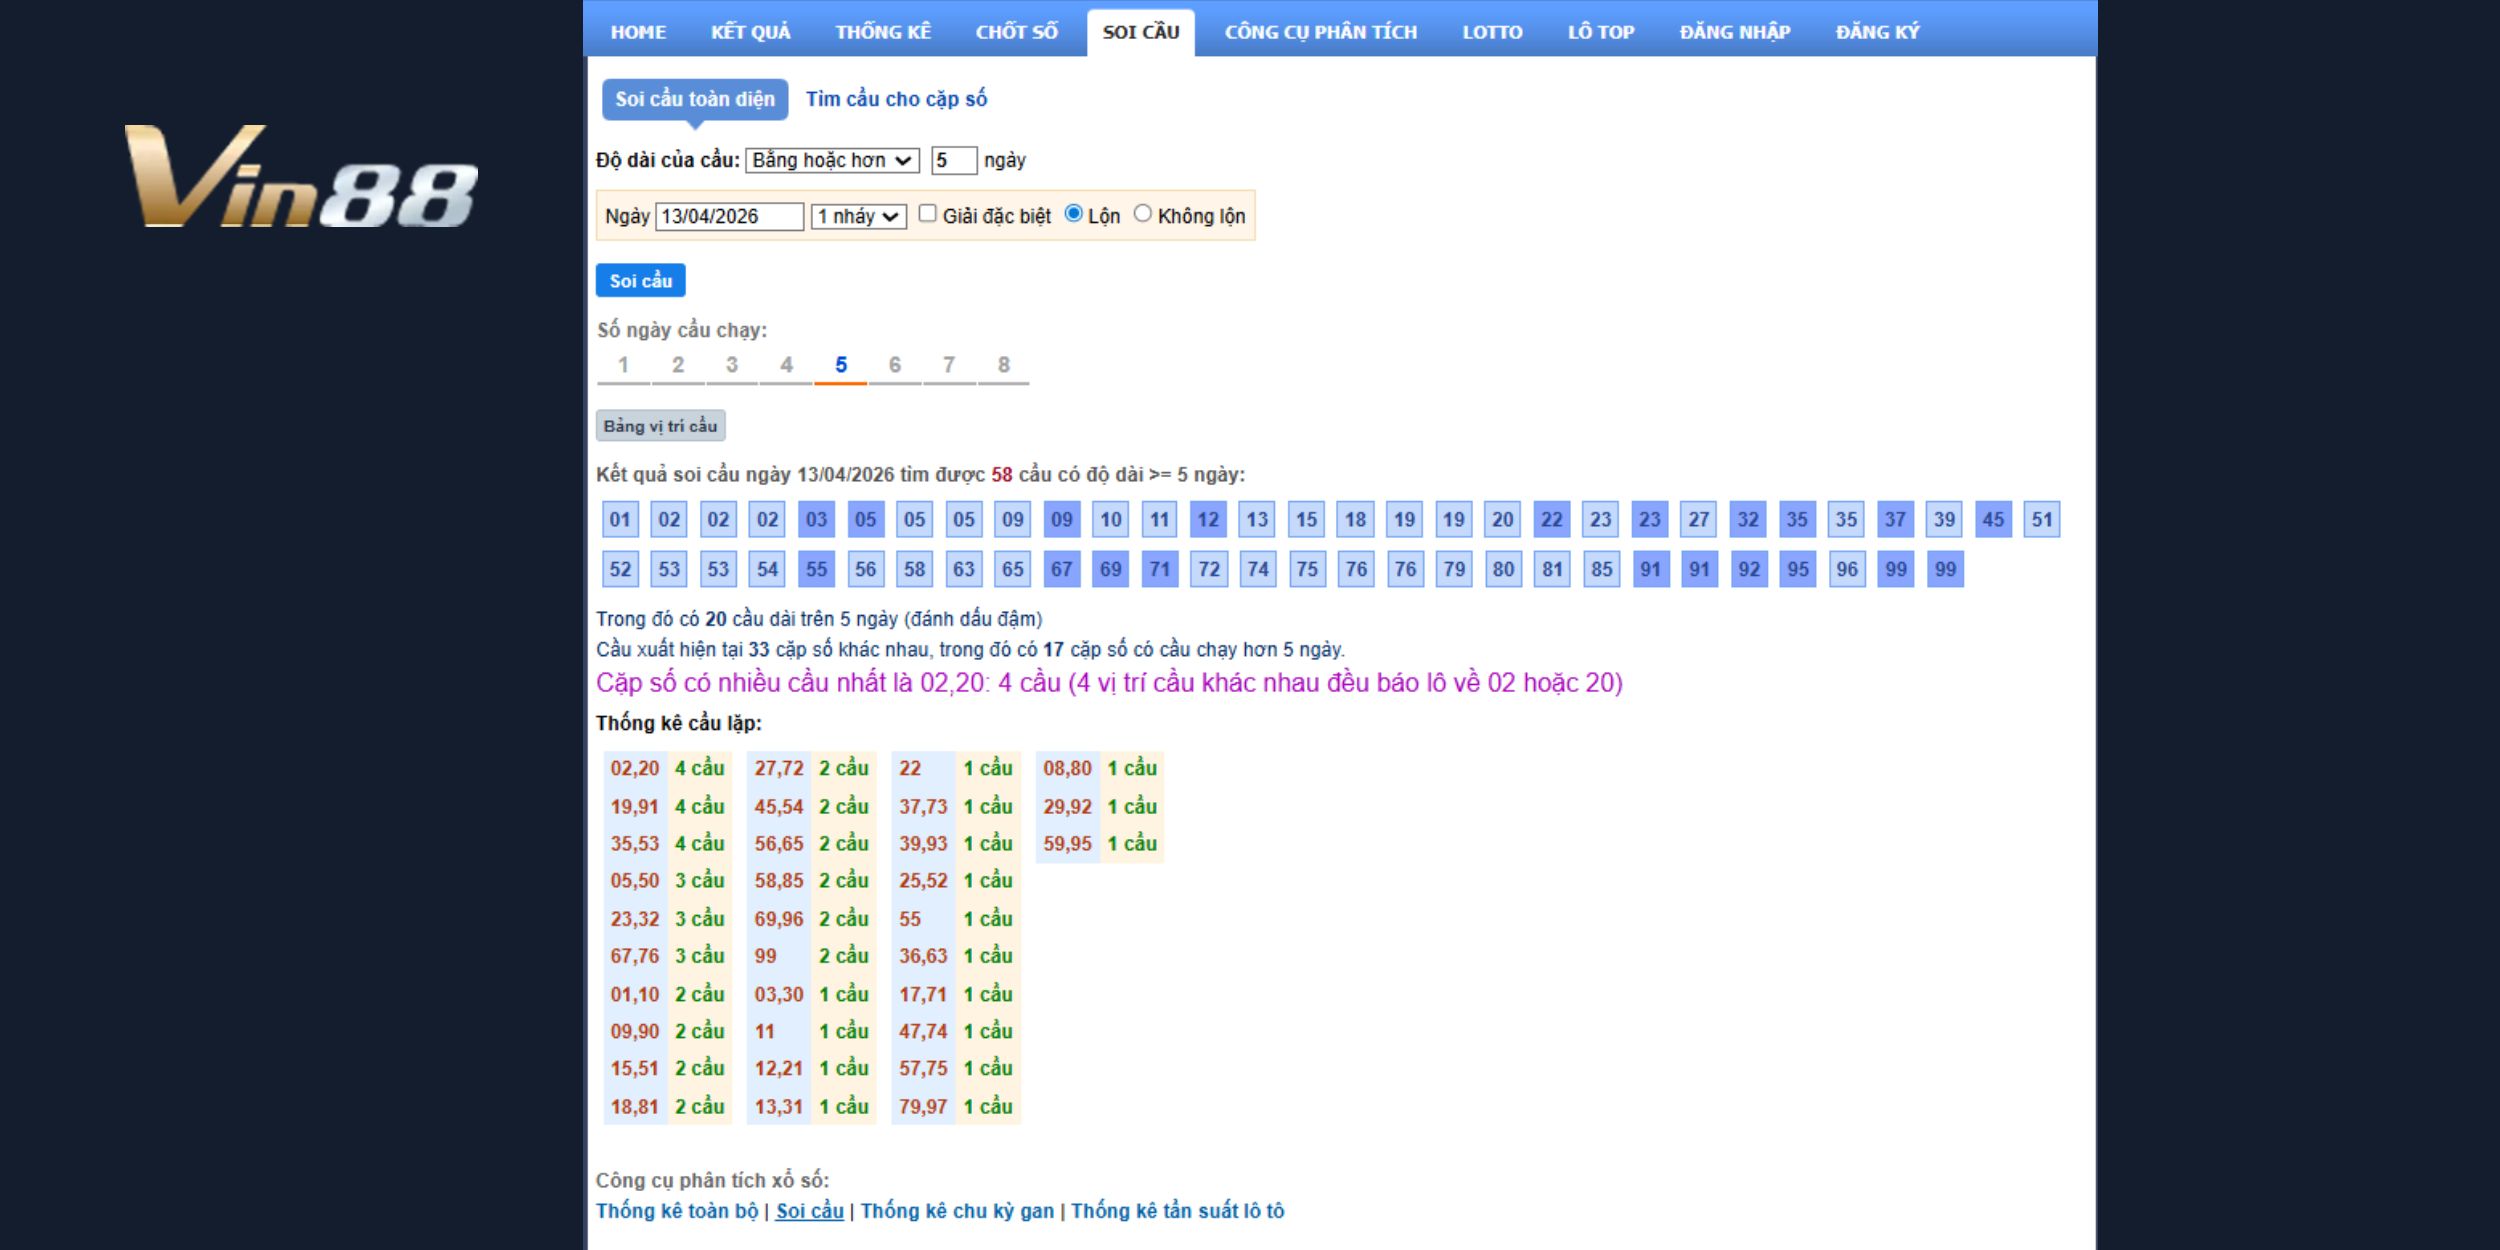Open CÔNG CỤ PHÂN TÍCH menu
Screen dimensions: 2500x1250
click(1320, 32)
